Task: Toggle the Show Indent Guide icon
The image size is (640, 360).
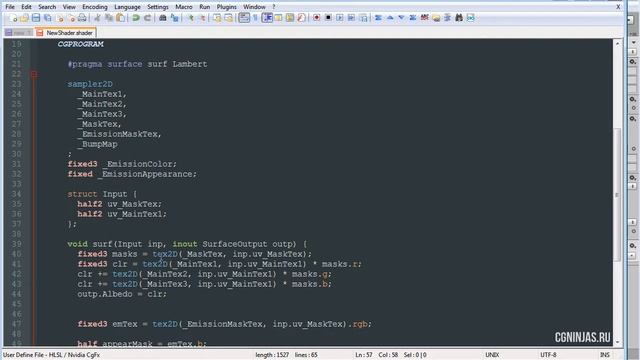Action: click(267, 18)
